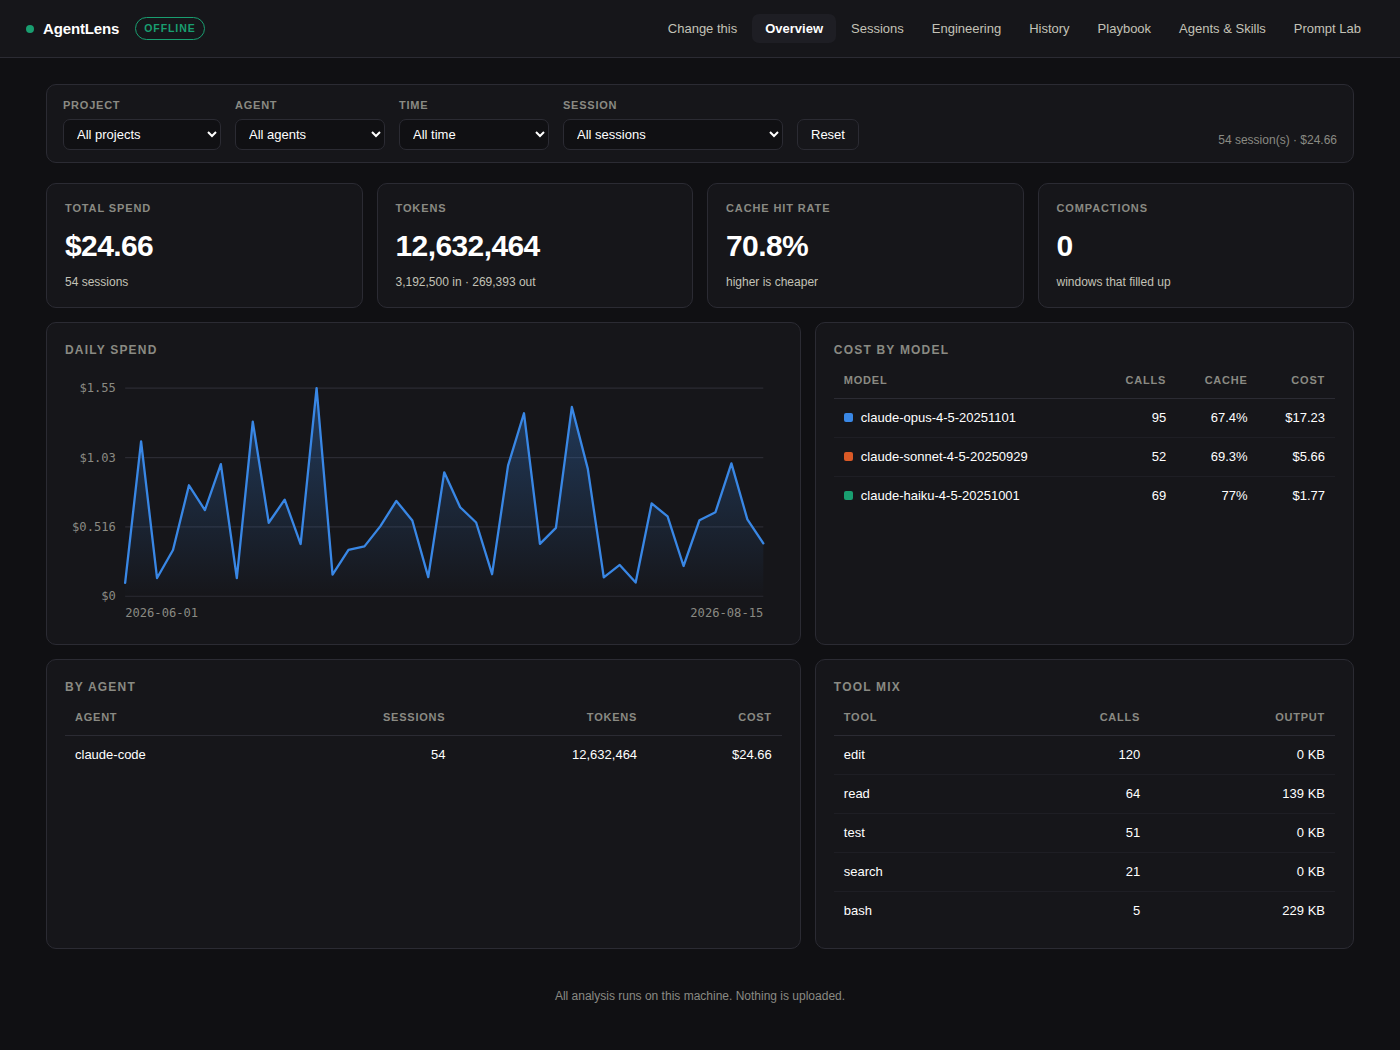Click the 12,632,464 tokens headline value
This screenshot has height=1050, width=1400.
[x=468, y=246]
